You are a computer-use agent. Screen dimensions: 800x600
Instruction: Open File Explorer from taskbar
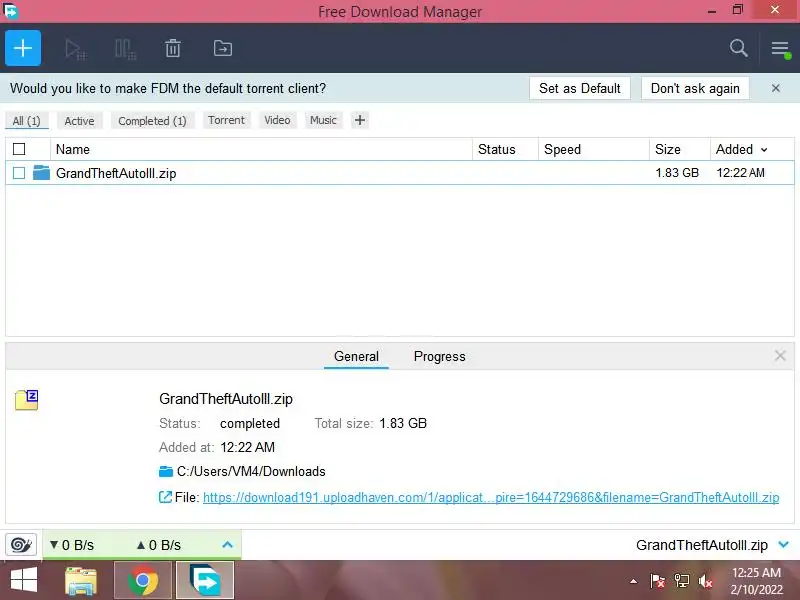point(81,581)
